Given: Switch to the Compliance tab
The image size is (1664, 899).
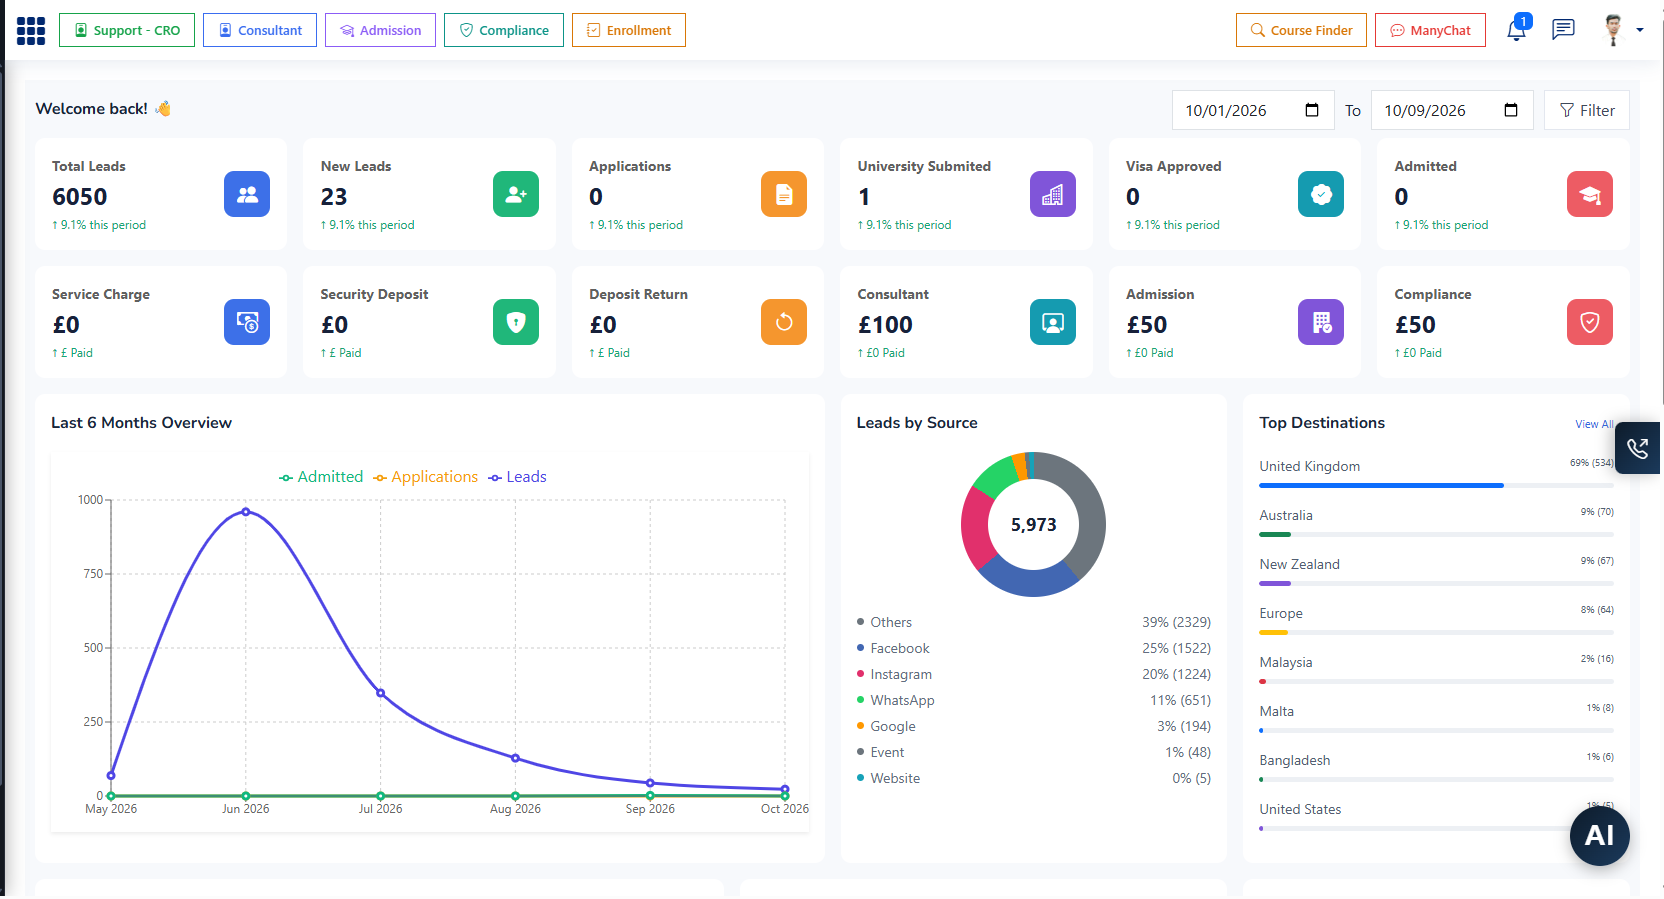Looking at the screenshot, I should (x=504, y=30).
